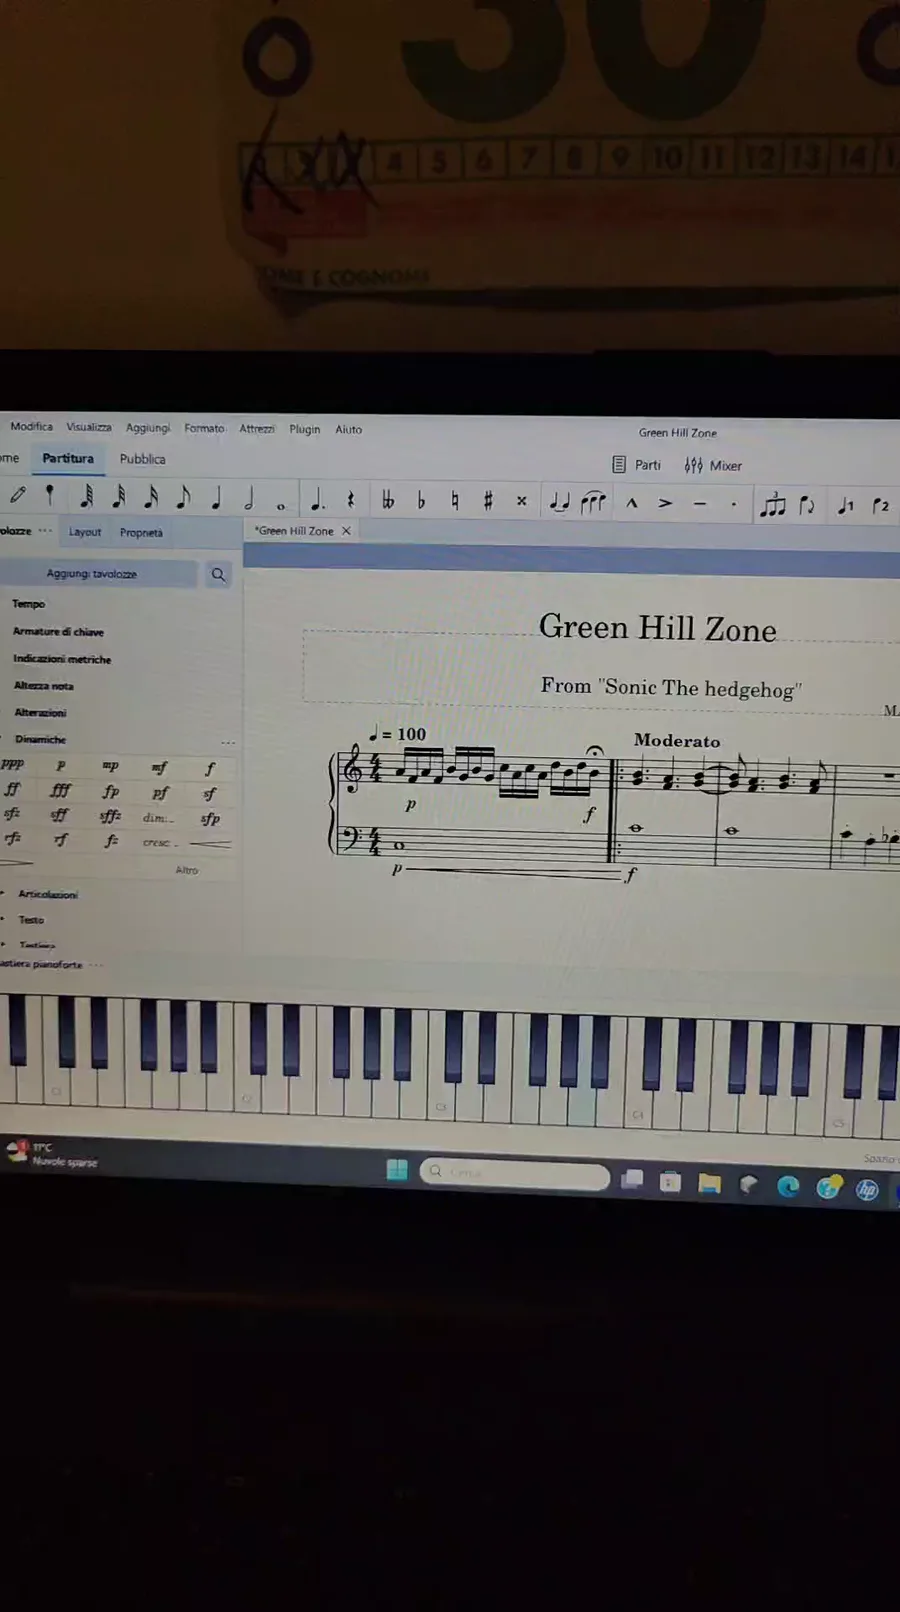Open the Mixer
Screen dimensions: 900x1612
coord(713,466)
